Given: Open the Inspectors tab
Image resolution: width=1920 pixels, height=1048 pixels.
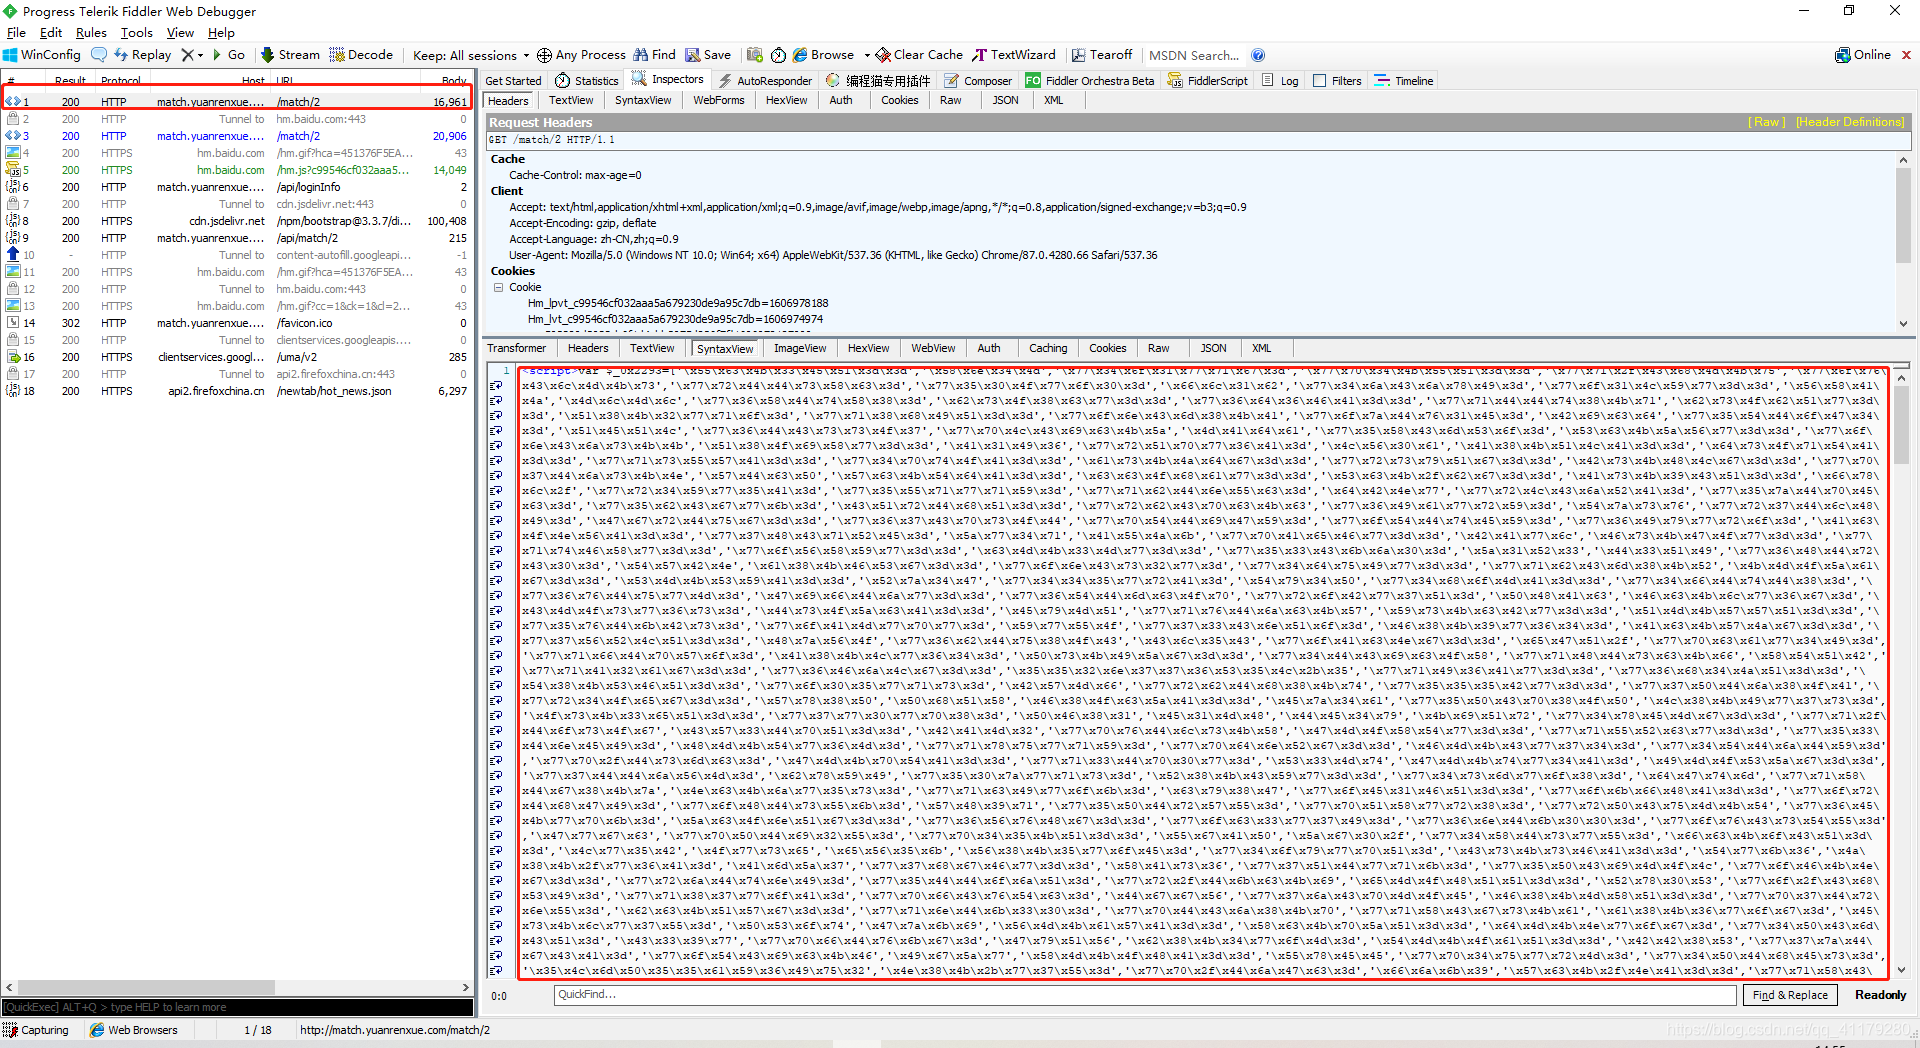Looking at the screenshot, I should click(x=667, y=80).
